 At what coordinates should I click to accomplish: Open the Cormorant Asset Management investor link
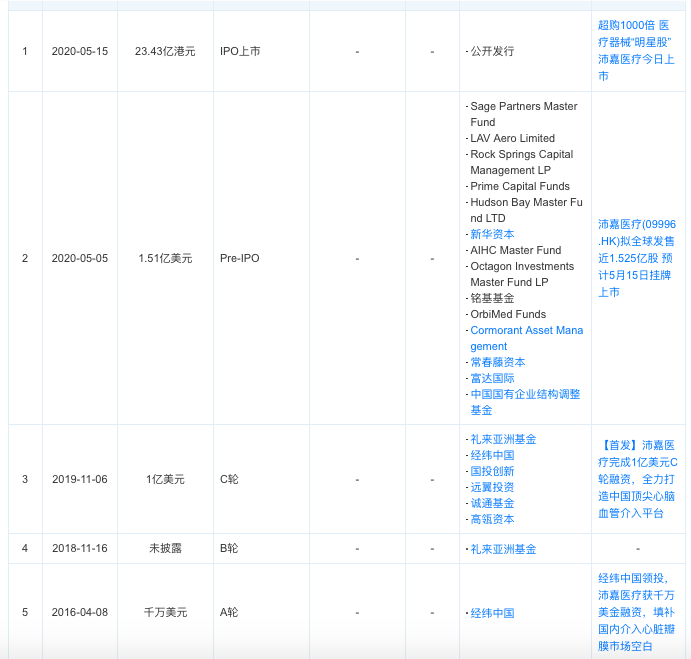(x=526, y=338)
